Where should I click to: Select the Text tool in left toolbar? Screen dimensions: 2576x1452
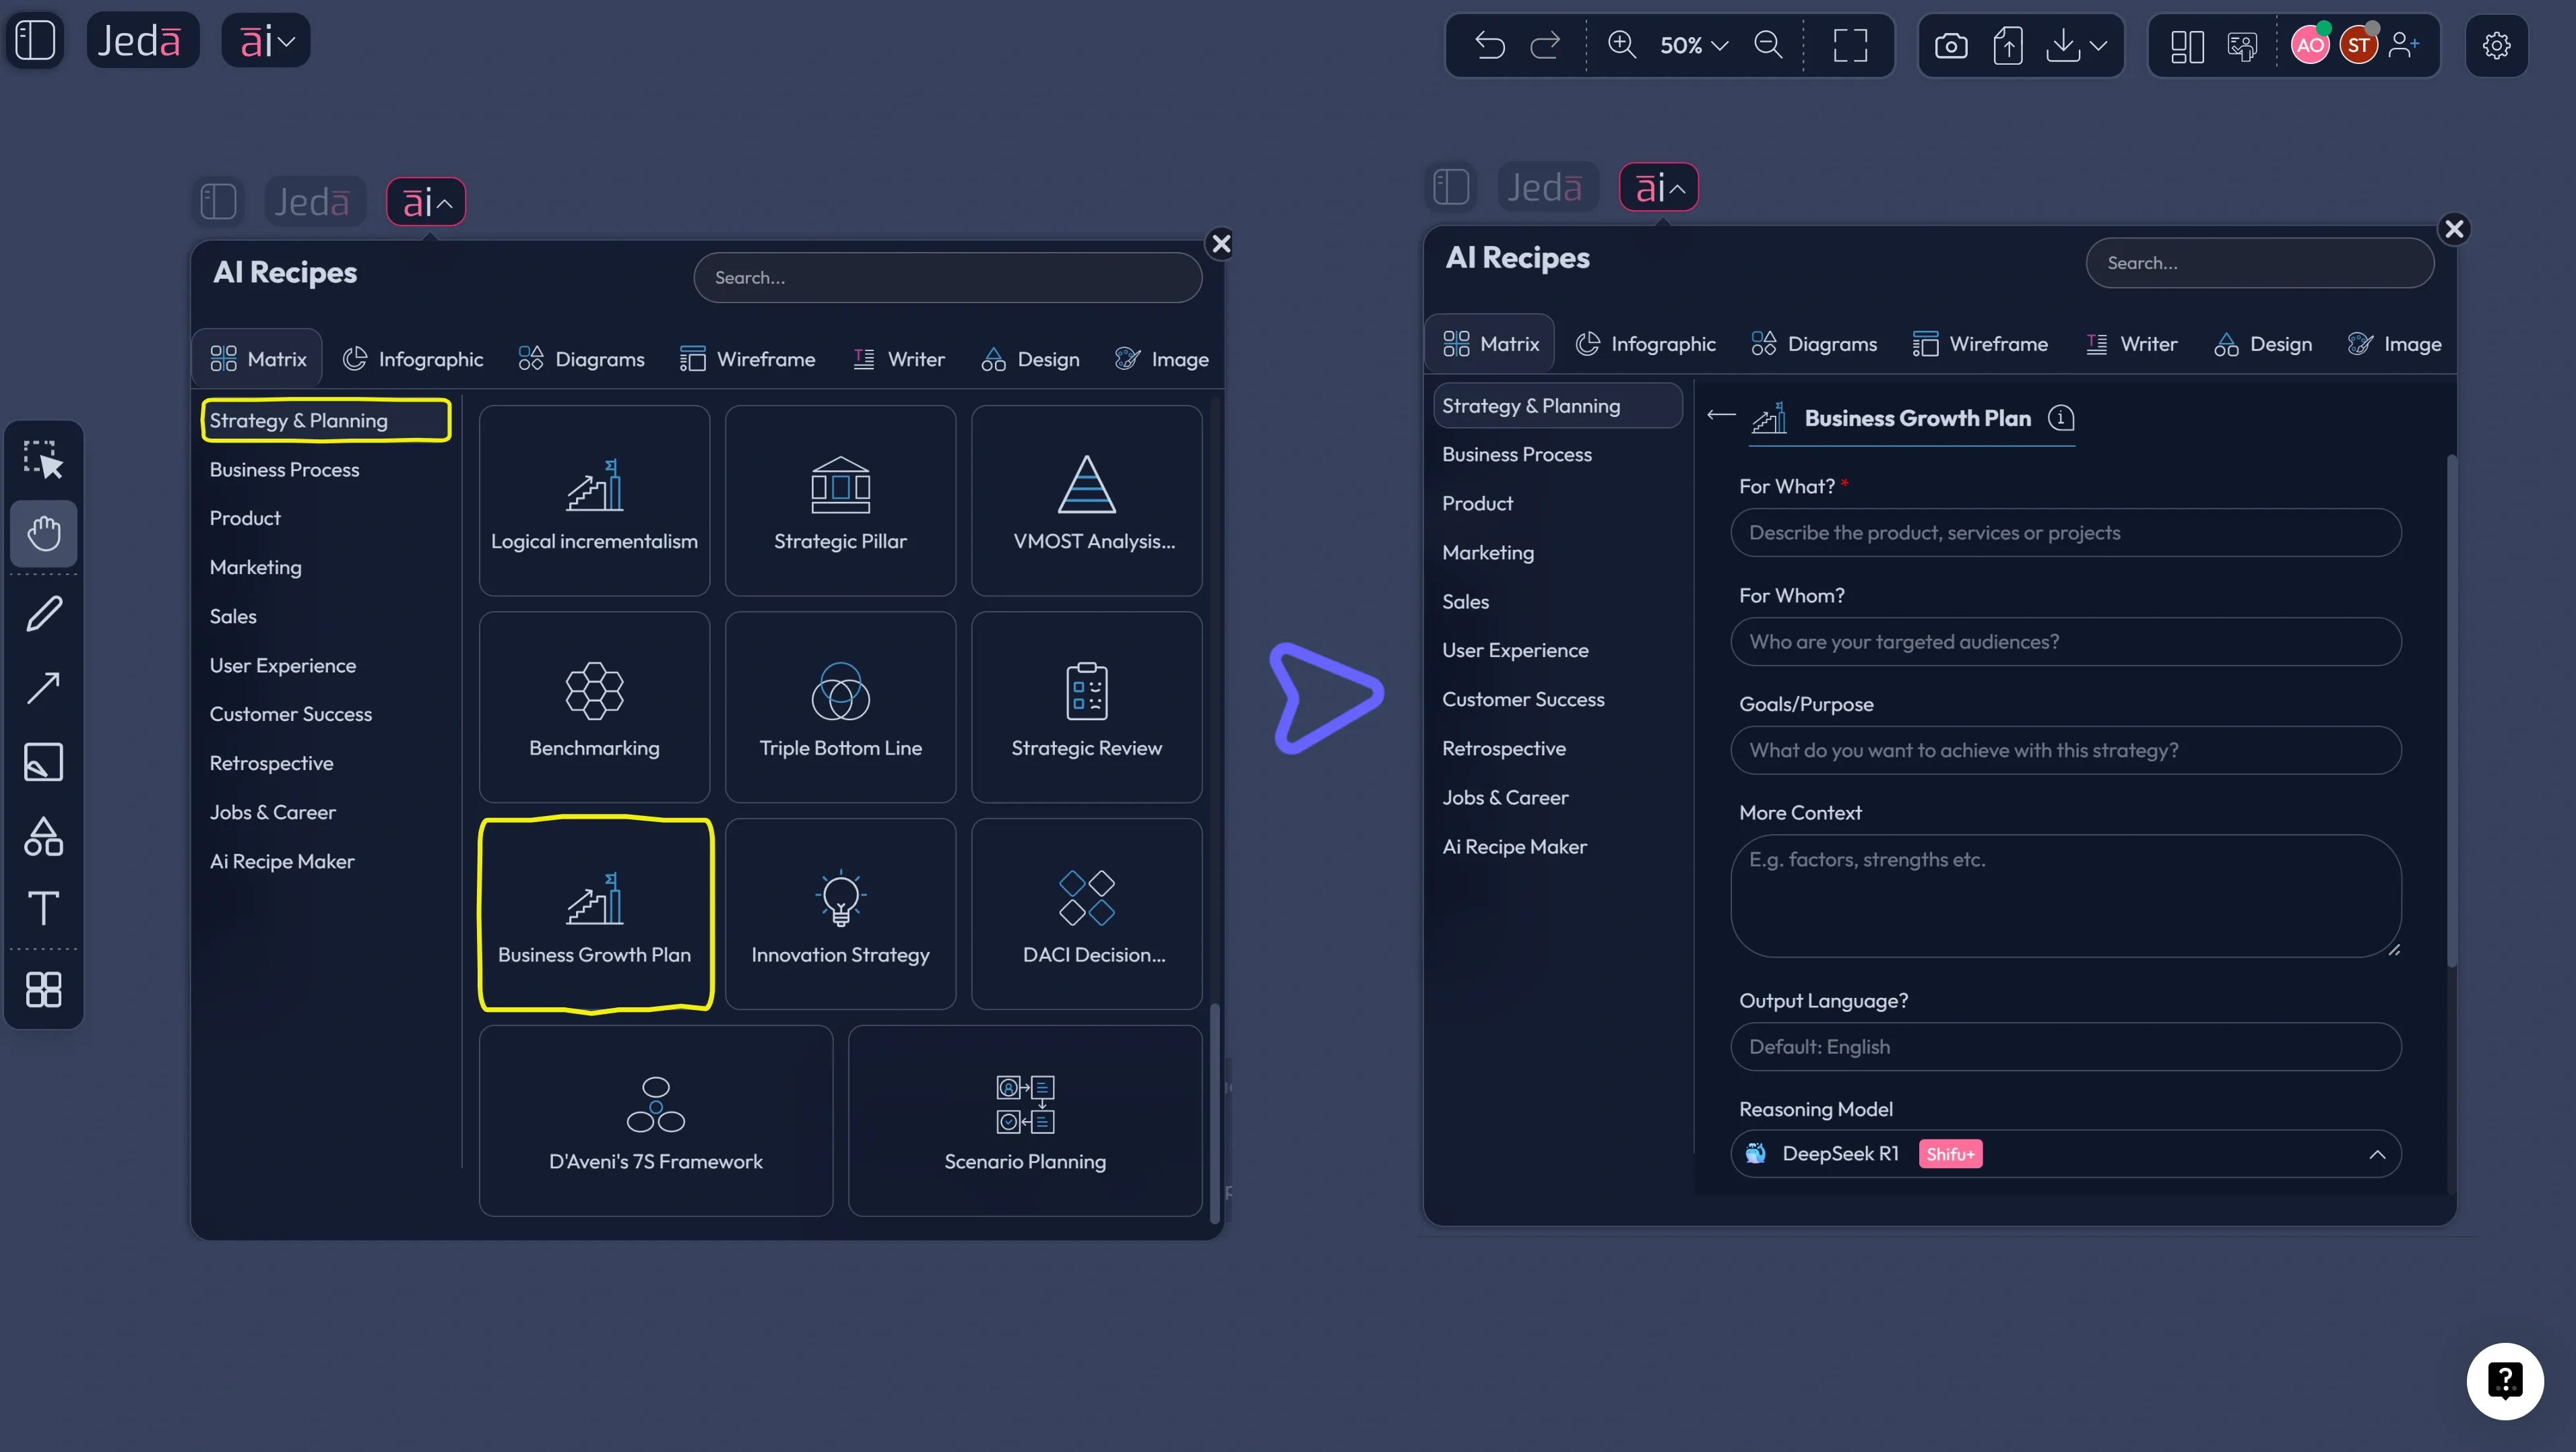[x=44, y=909]
